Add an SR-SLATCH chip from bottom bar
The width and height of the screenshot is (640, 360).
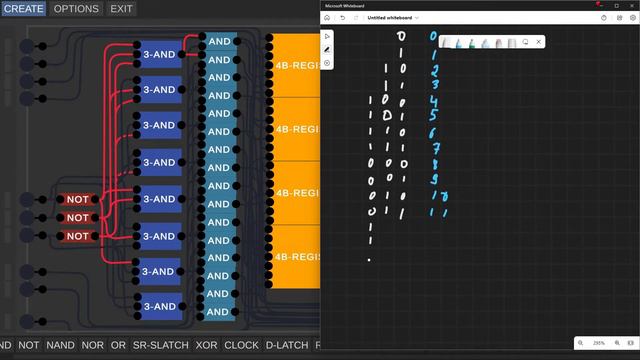[161, 345]
